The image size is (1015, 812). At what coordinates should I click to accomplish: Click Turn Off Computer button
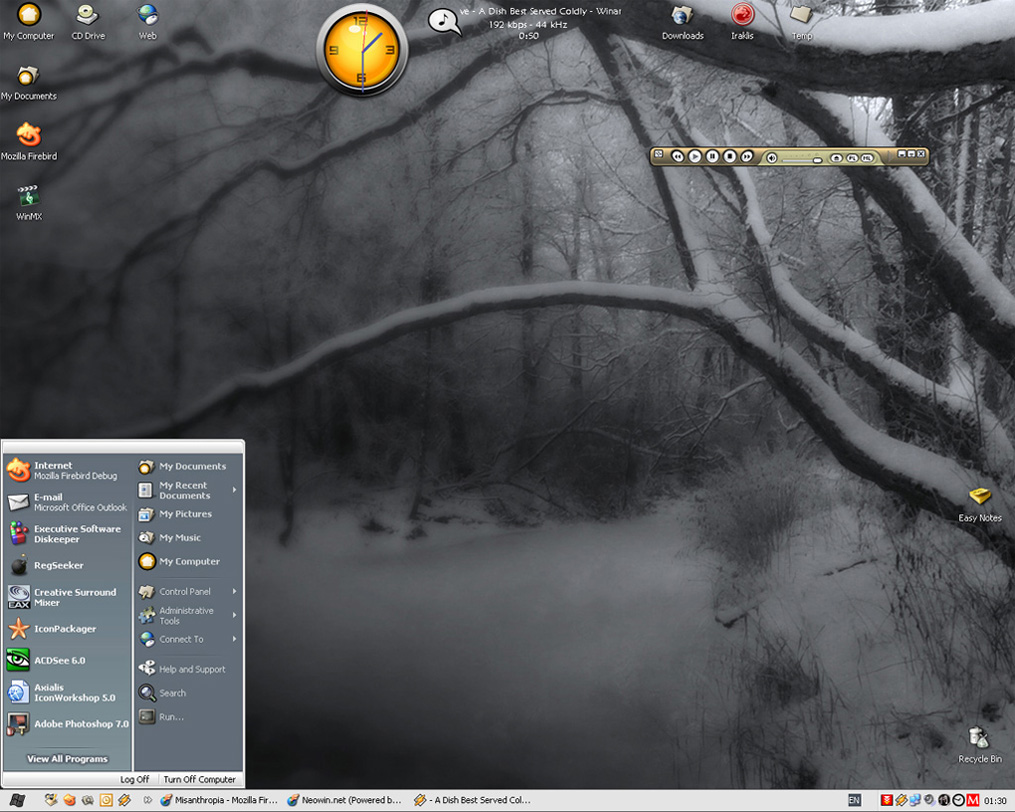coord(199,779)
